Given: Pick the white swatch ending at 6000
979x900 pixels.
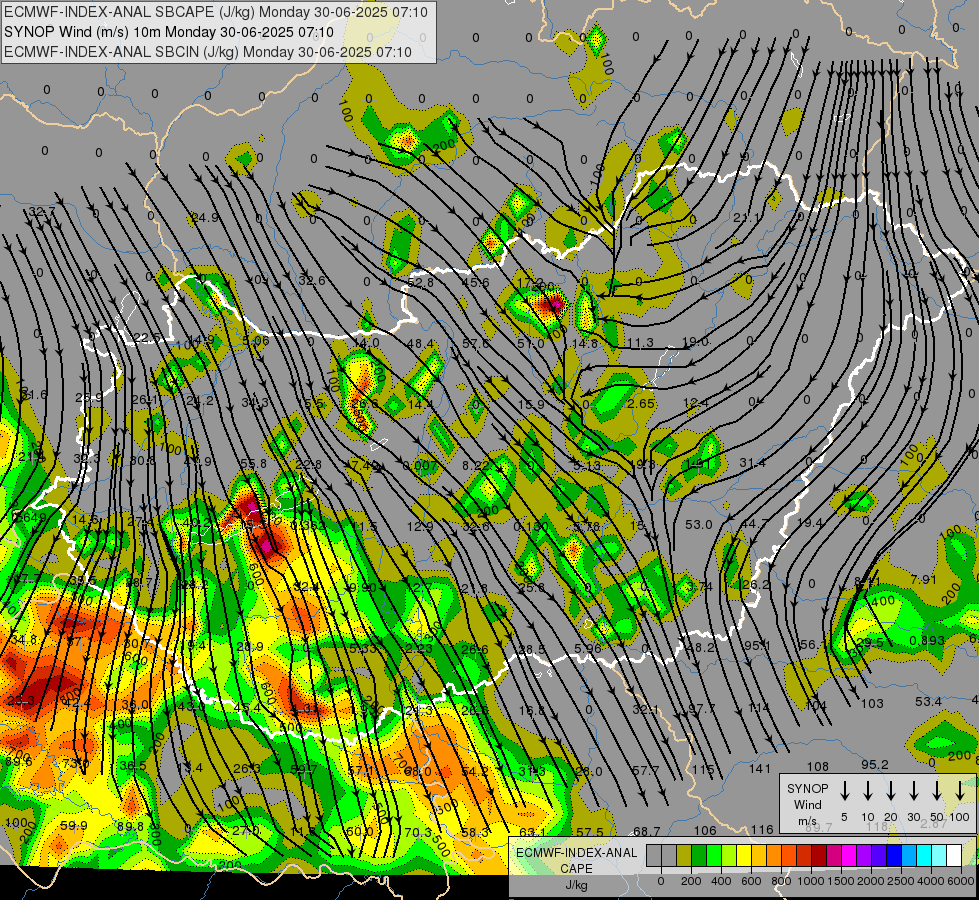Looking at the screenshot, I should 953,856.
